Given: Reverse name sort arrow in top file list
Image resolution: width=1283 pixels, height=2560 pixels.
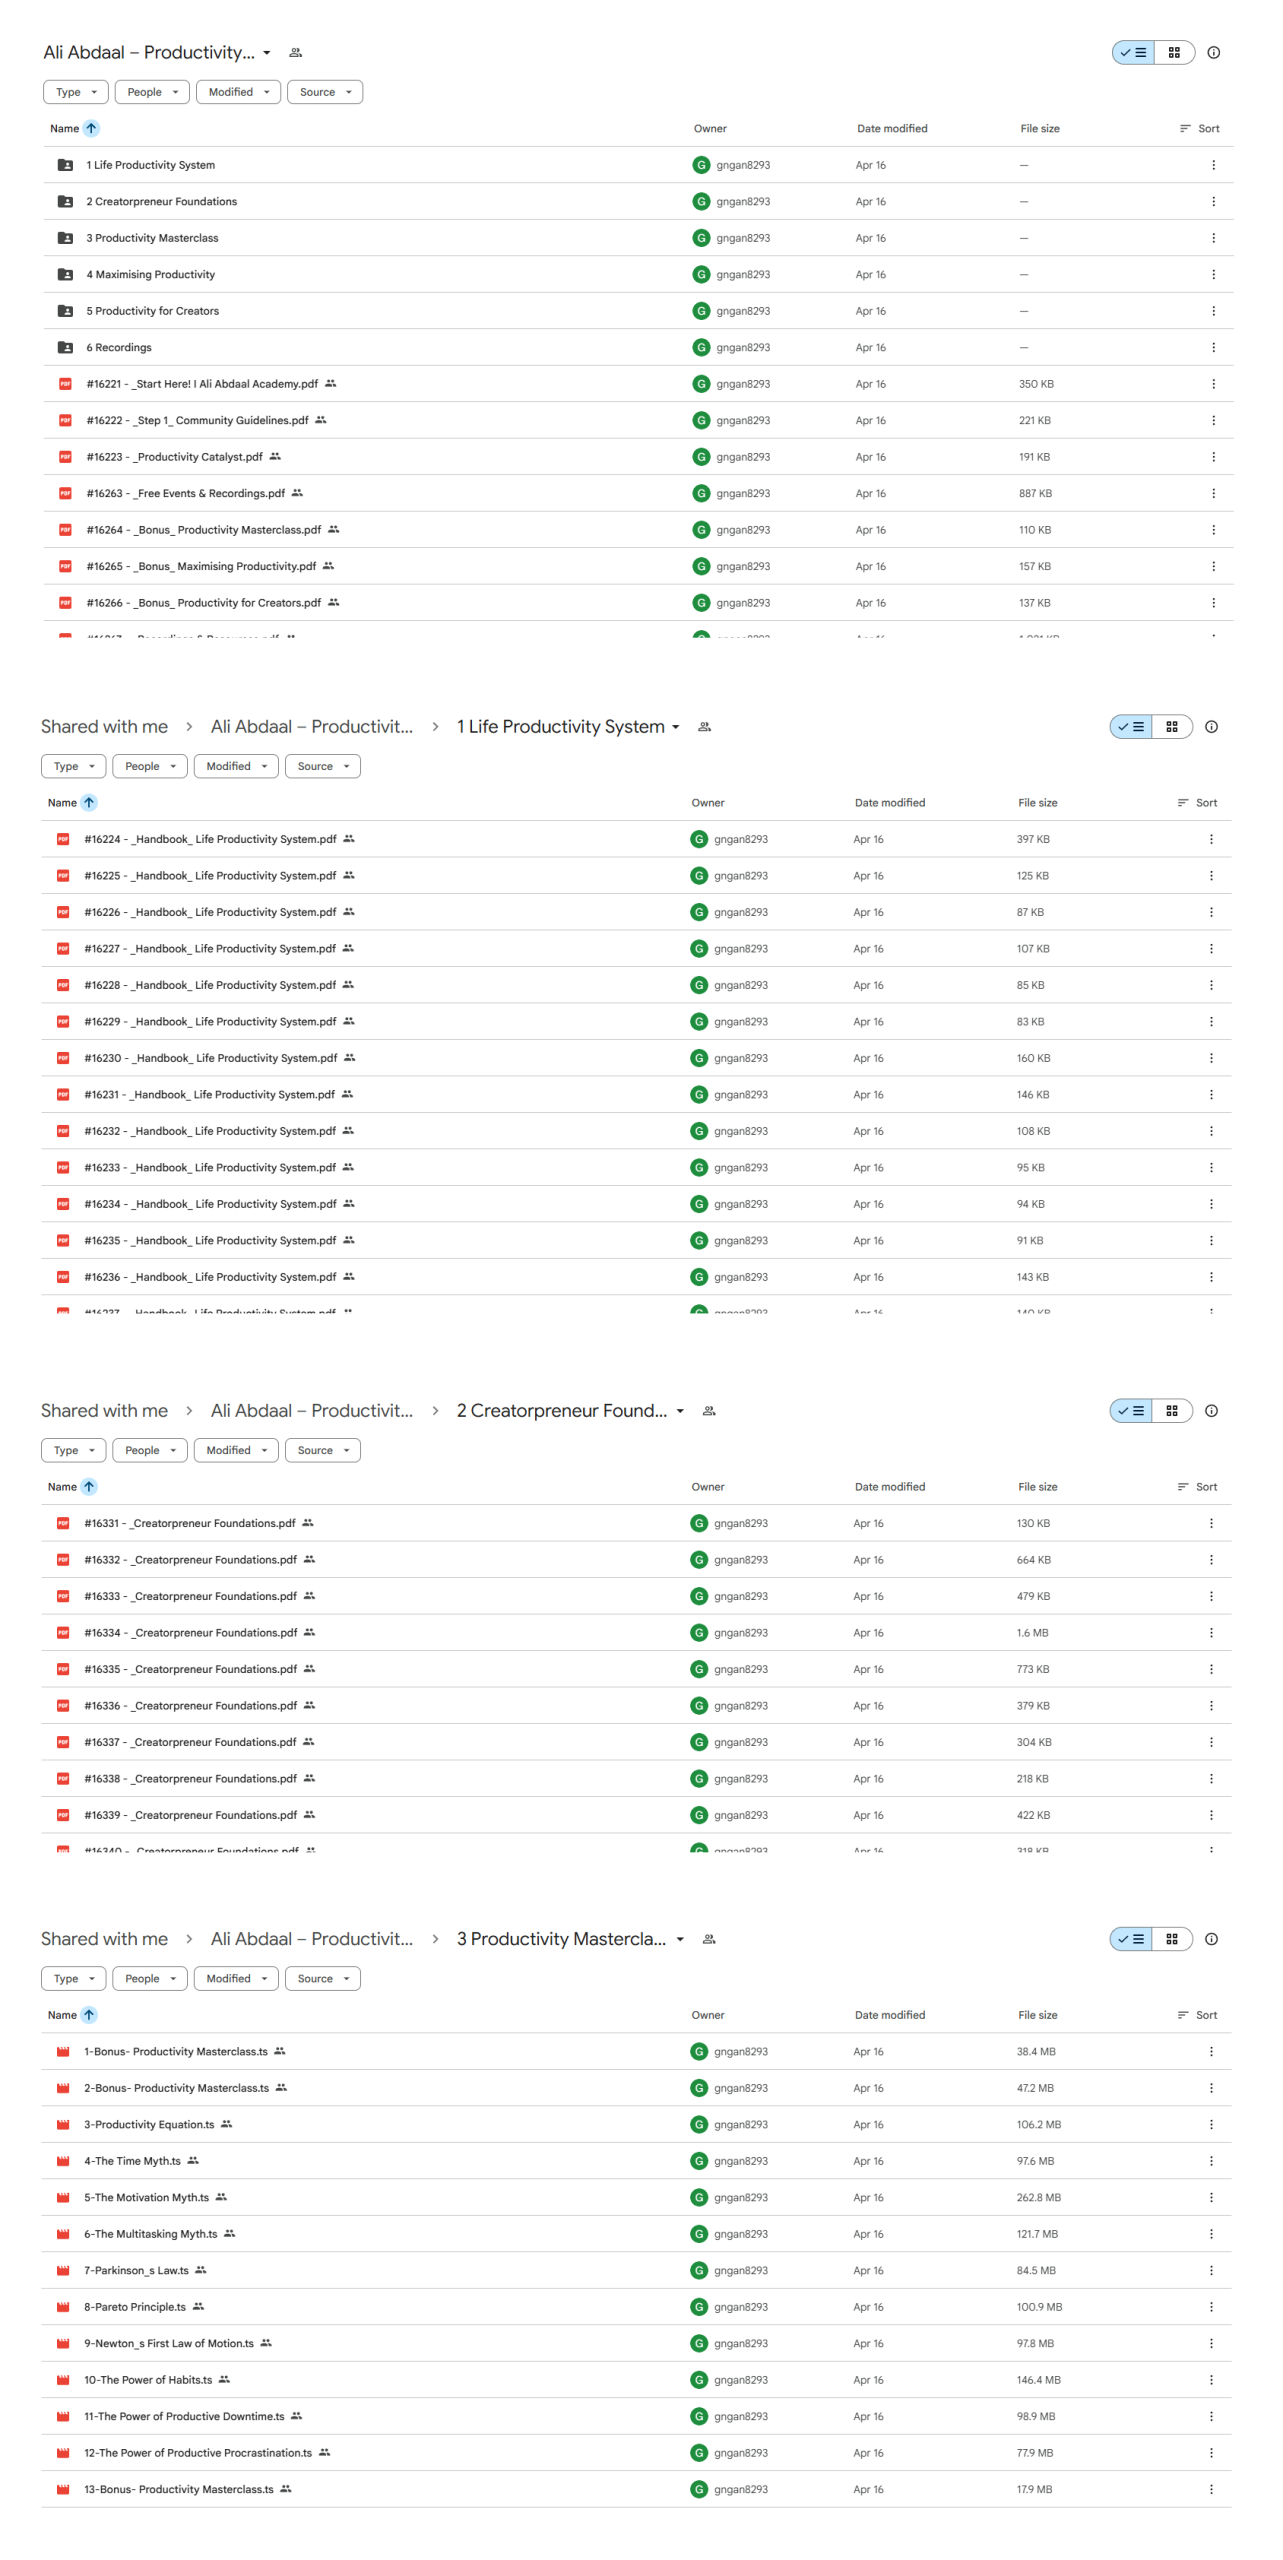Looking at the screenshot, I should point(91,128).
